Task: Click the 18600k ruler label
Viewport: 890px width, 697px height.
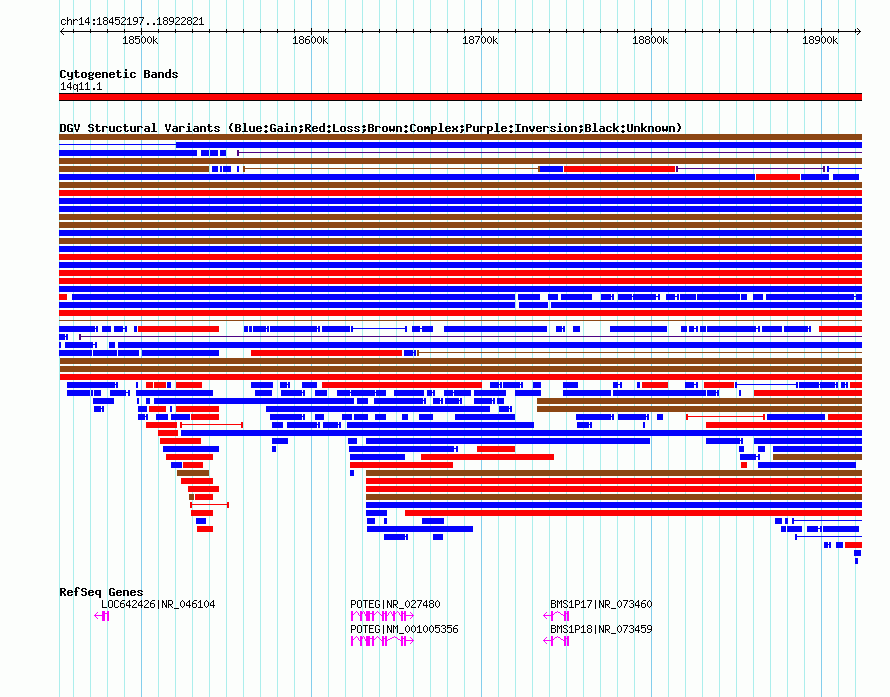Action: [310, 40]
